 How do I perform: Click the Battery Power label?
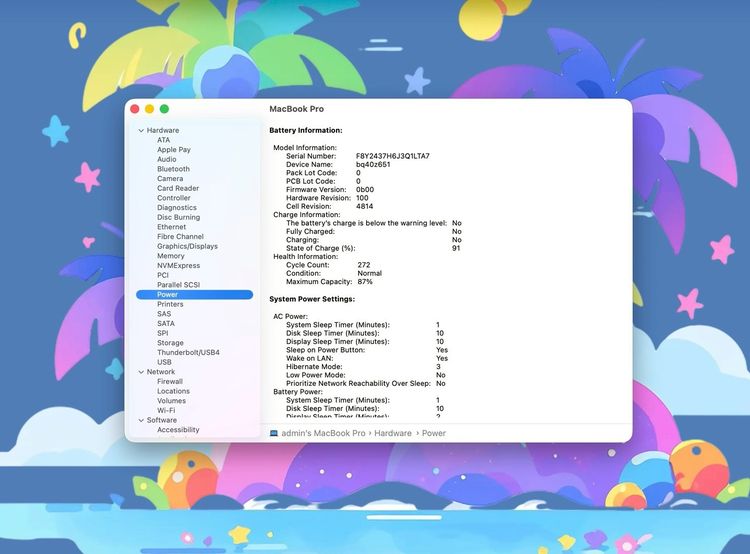298,392
